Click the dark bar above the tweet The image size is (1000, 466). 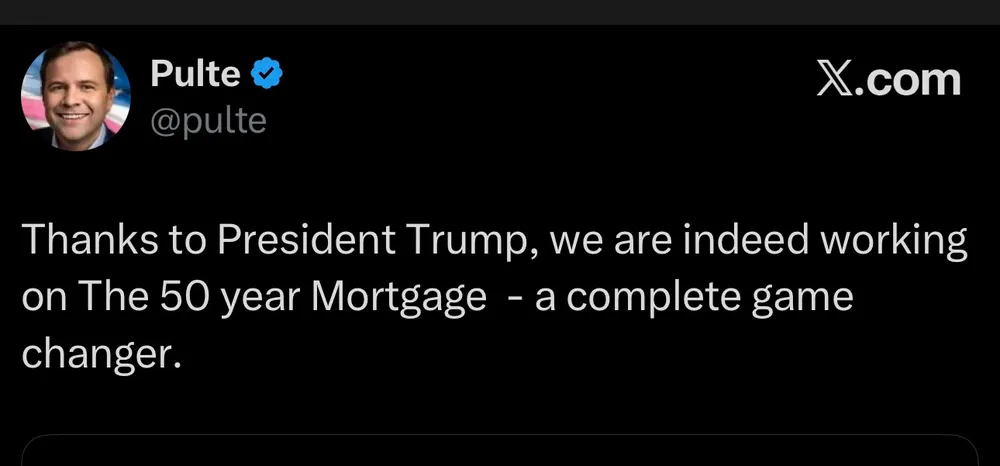tap(500, 12)
